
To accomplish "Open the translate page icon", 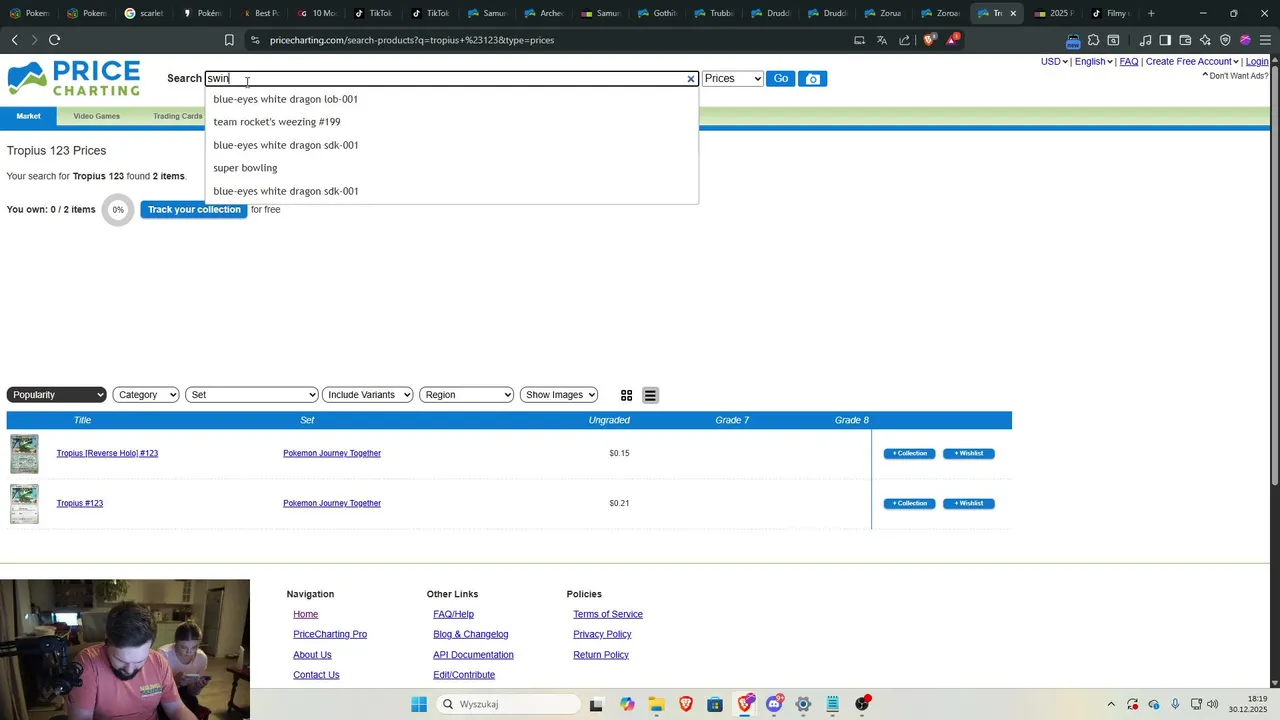I will [x=882, y=40].
